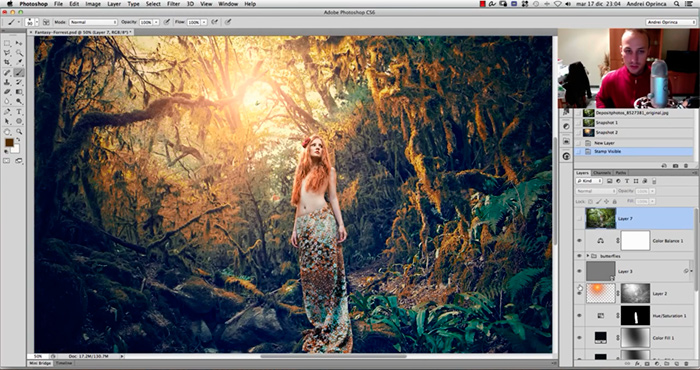Select the New Layer history state
Screen dimensions: 700x370
point(634,143)
